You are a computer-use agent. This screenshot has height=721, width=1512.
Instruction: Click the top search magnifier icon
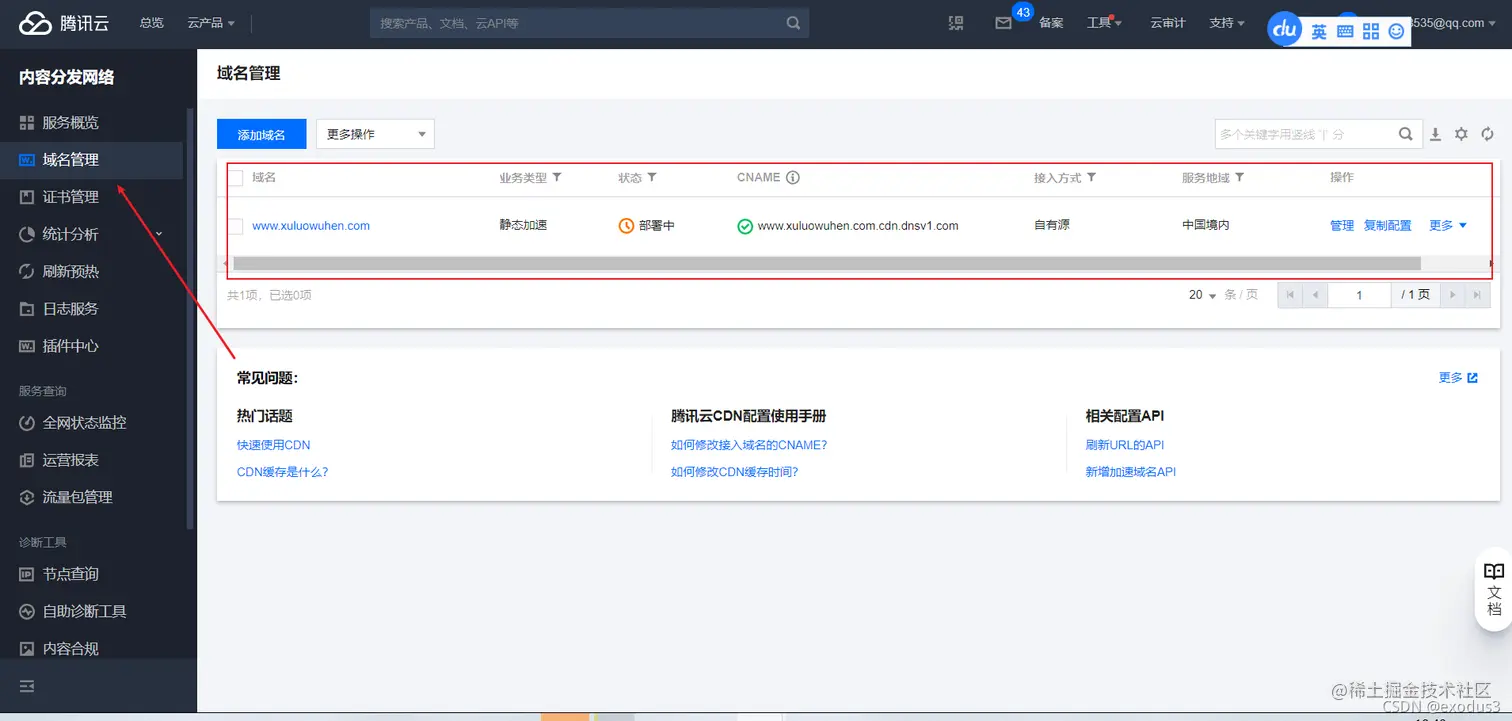tap(793, 23)
